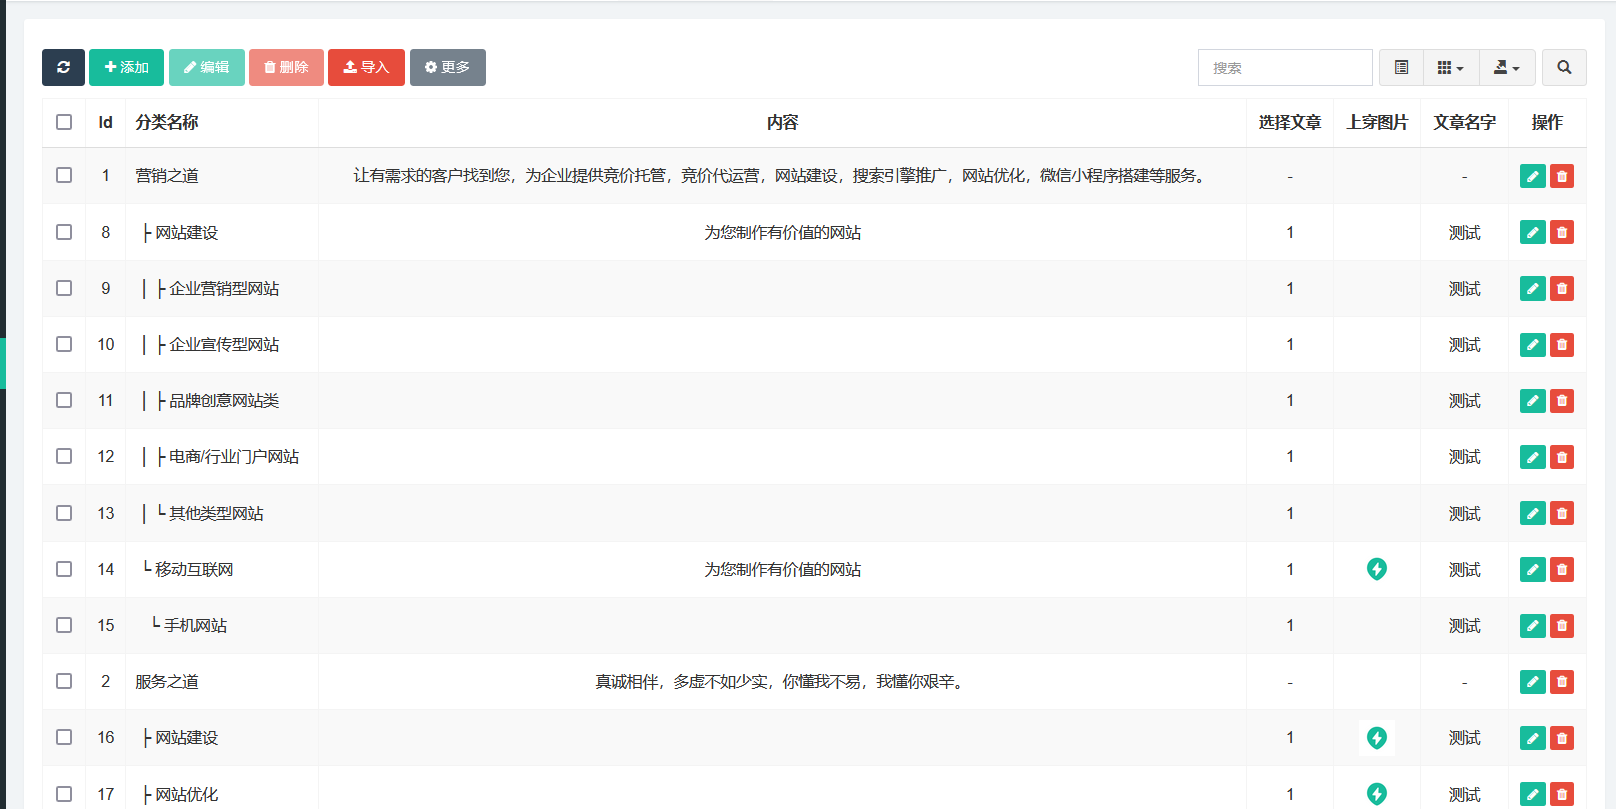1616x809 pixels.
Task: Check the box for 企业营销型网站
Action: point(64,288)
